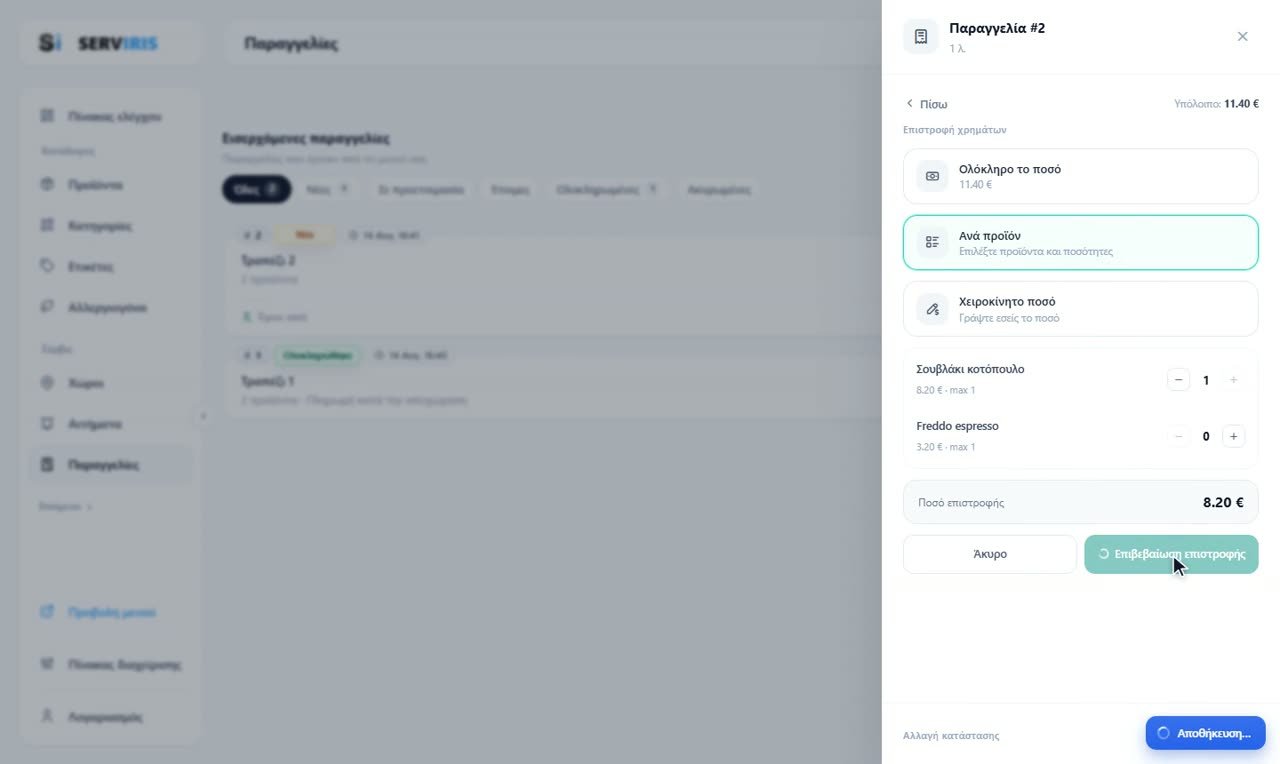Viewport: 1280px width, 764px height.
Task: Click the pencil icon for manual amount
Action: (x=932, y=309)
